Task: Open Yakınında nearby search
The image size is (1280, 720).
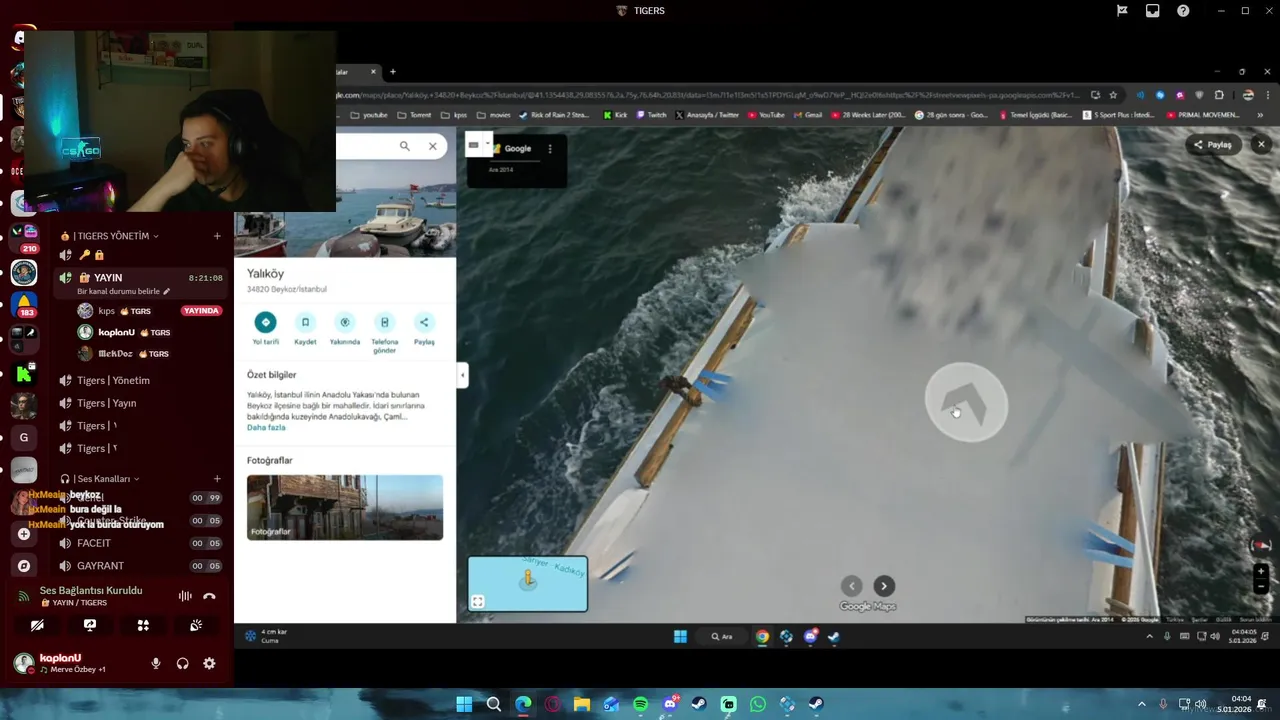Action: (345, 322)
